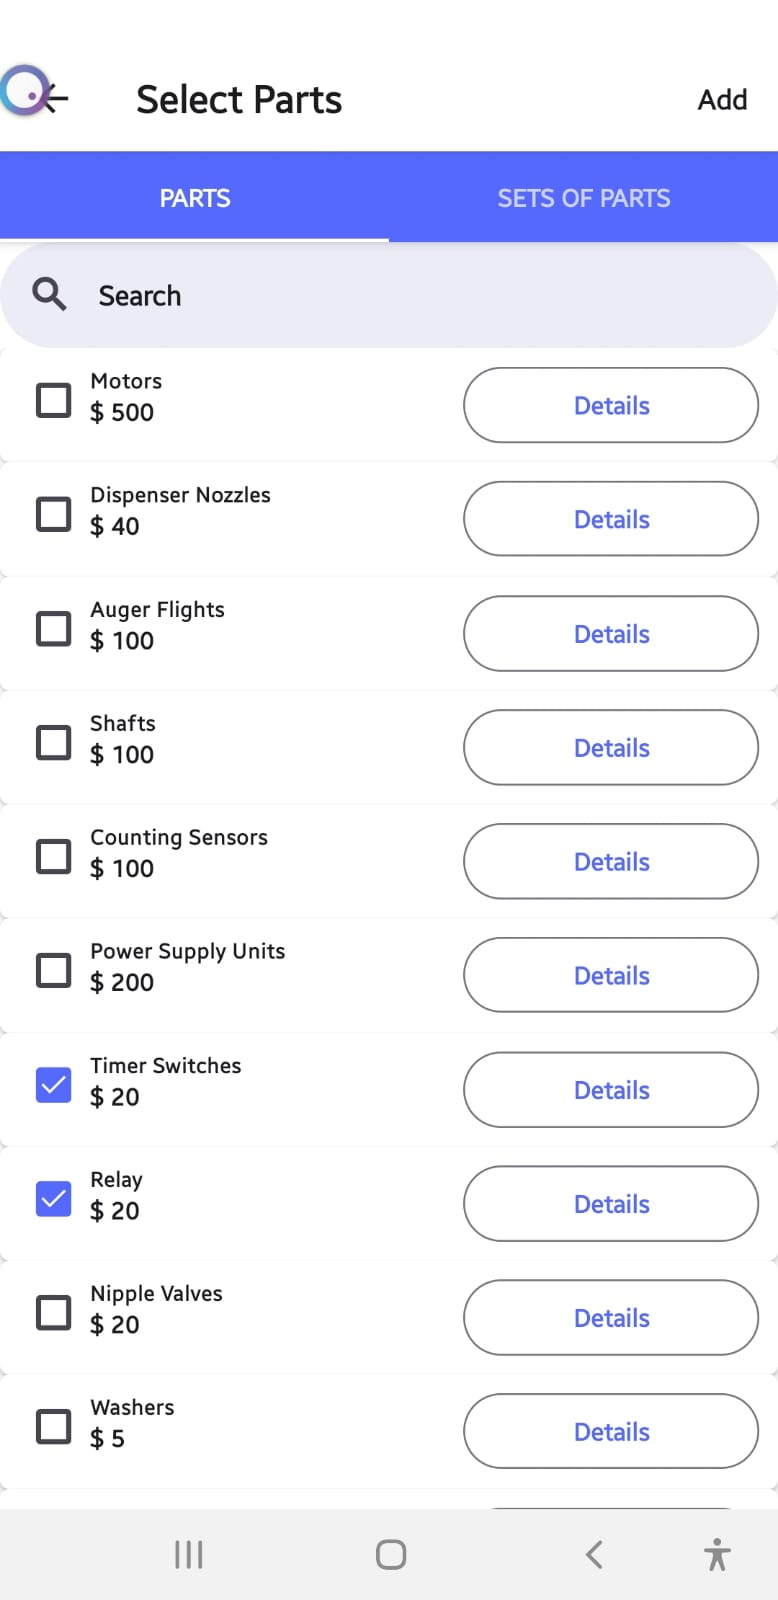Select the Parts tab

(x=195, y=198)
